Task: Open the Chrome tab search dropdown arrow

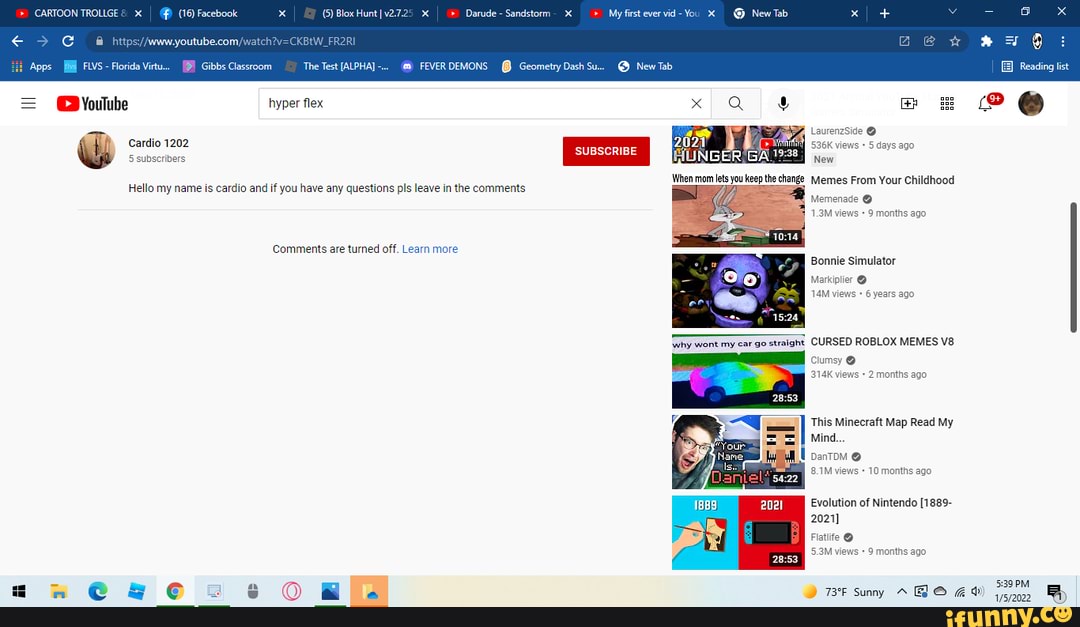Action: coord(951,13)
